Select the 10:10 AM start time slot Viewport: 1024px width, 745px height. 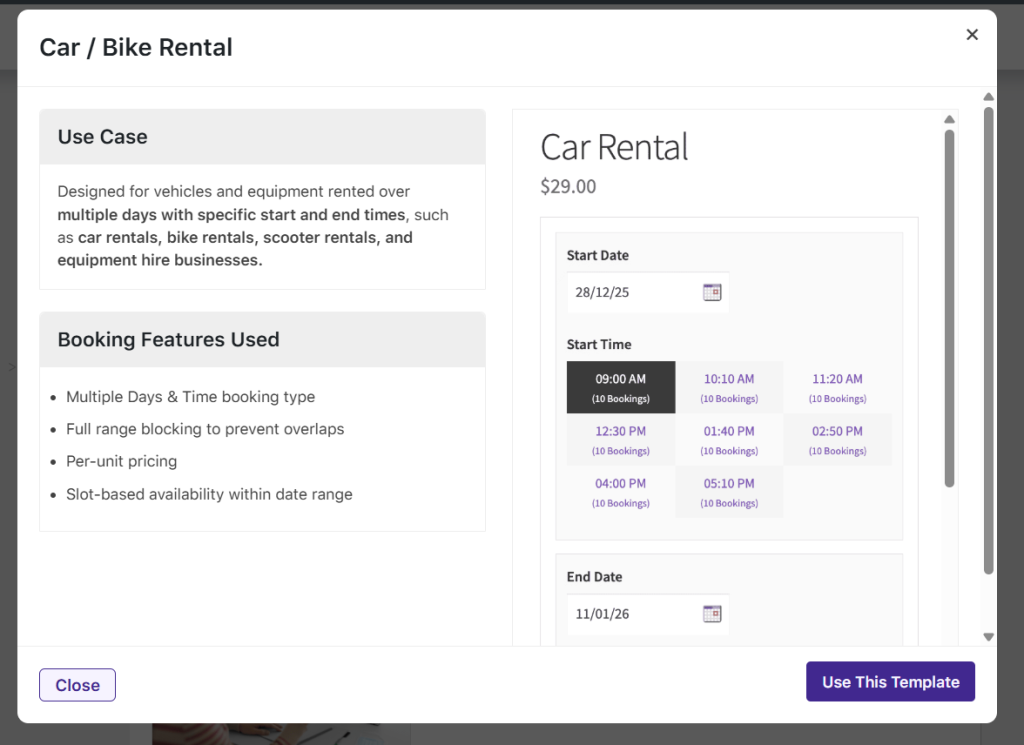(x=729, y=387)
